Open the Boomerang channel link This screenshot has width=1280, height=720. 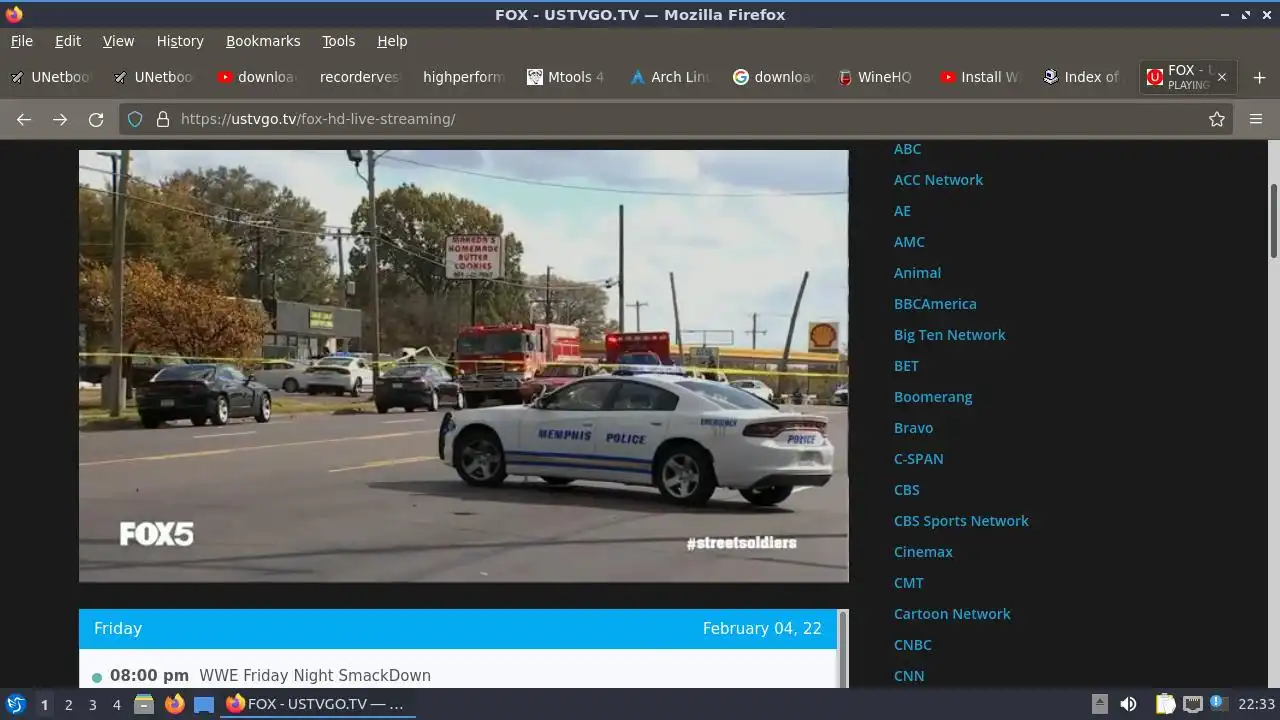tap(933, 397)
